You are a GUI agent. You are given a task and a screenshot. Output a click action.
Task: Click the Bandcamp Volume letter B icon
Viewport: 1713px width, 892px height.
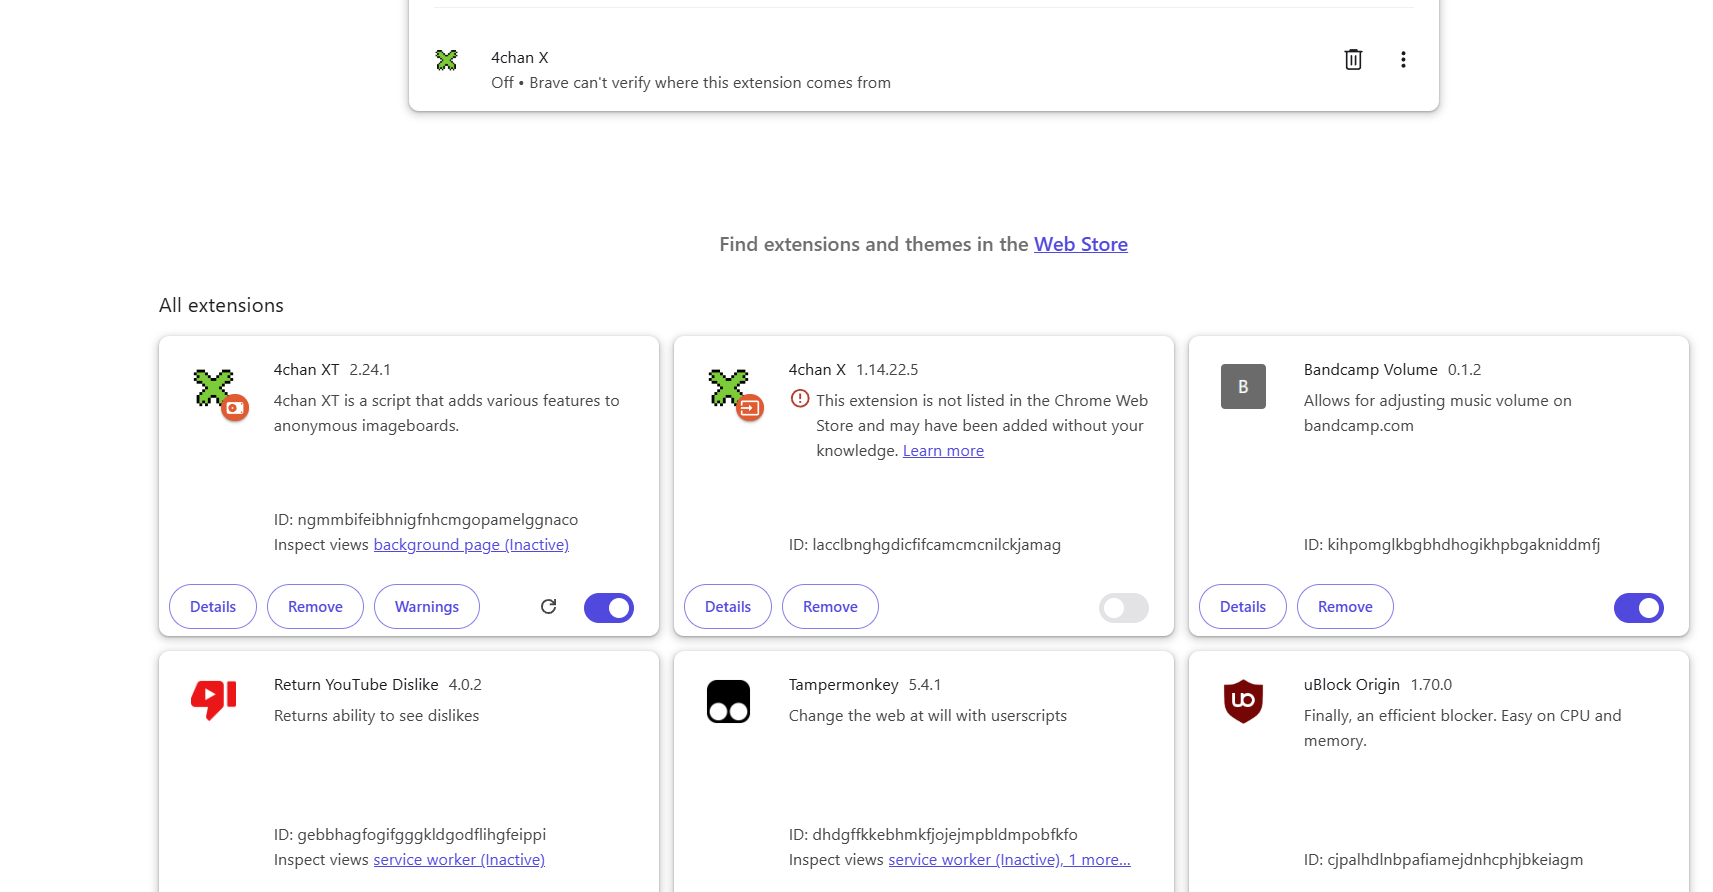(x=1243, y=386)
